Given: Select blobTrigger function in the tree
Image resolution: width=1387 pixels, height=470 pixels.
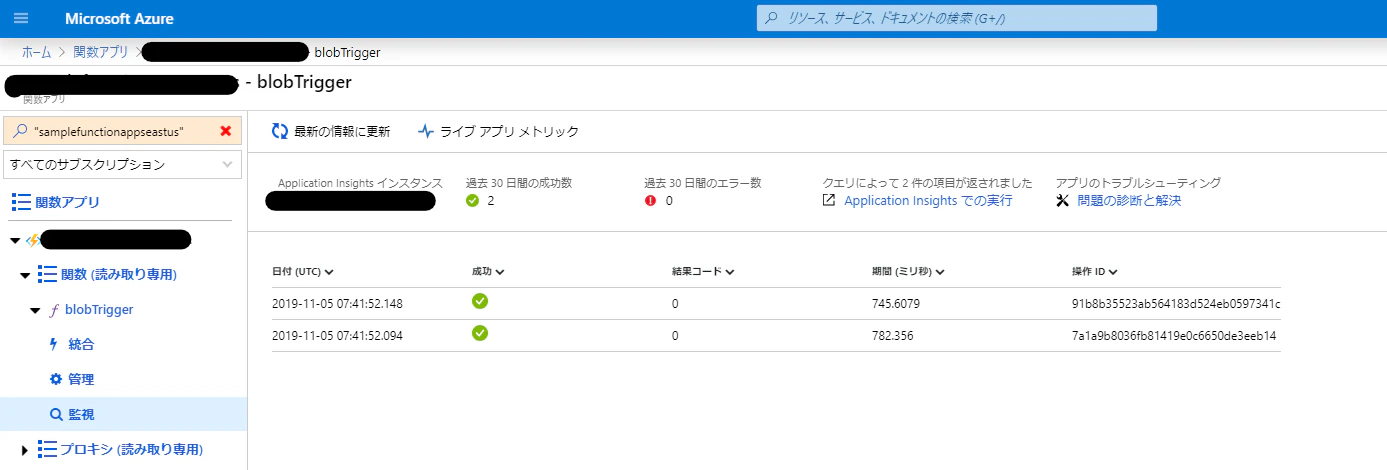Looking at the screenshot, I should [x=98, y=310].
